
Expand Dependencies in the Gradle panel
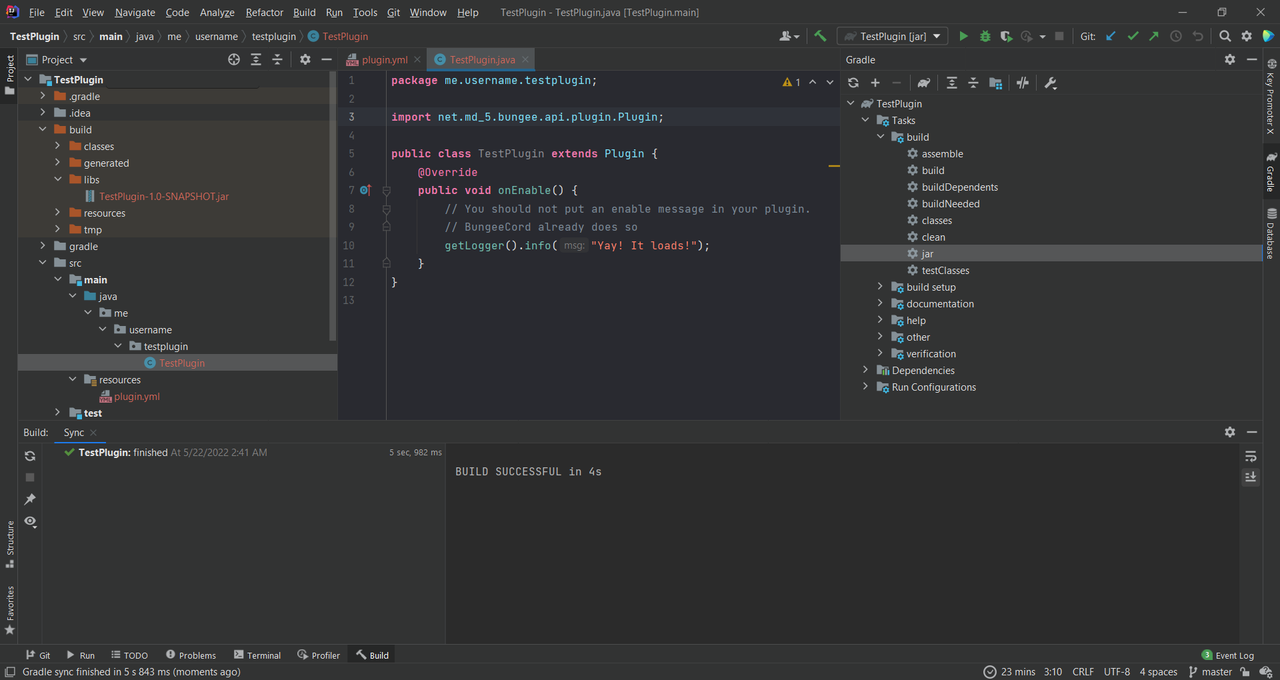tap(865, 370)
